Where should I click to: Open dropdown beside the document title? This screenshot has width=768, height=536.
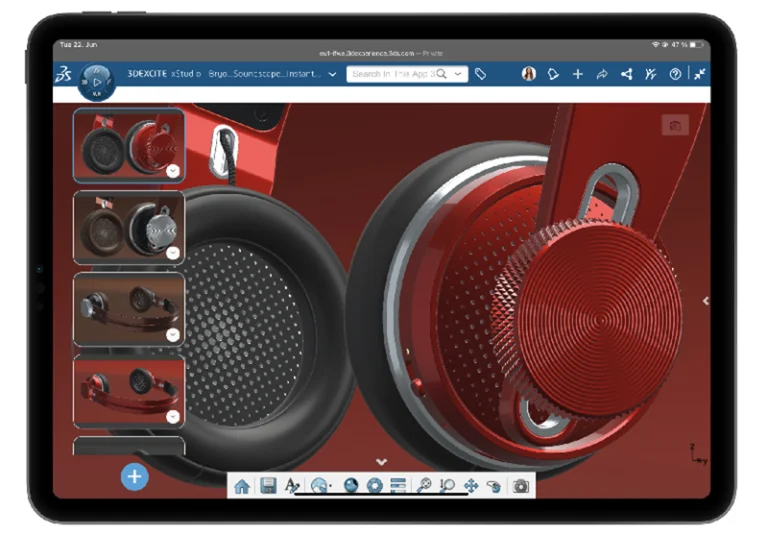[x=332, y=74]
